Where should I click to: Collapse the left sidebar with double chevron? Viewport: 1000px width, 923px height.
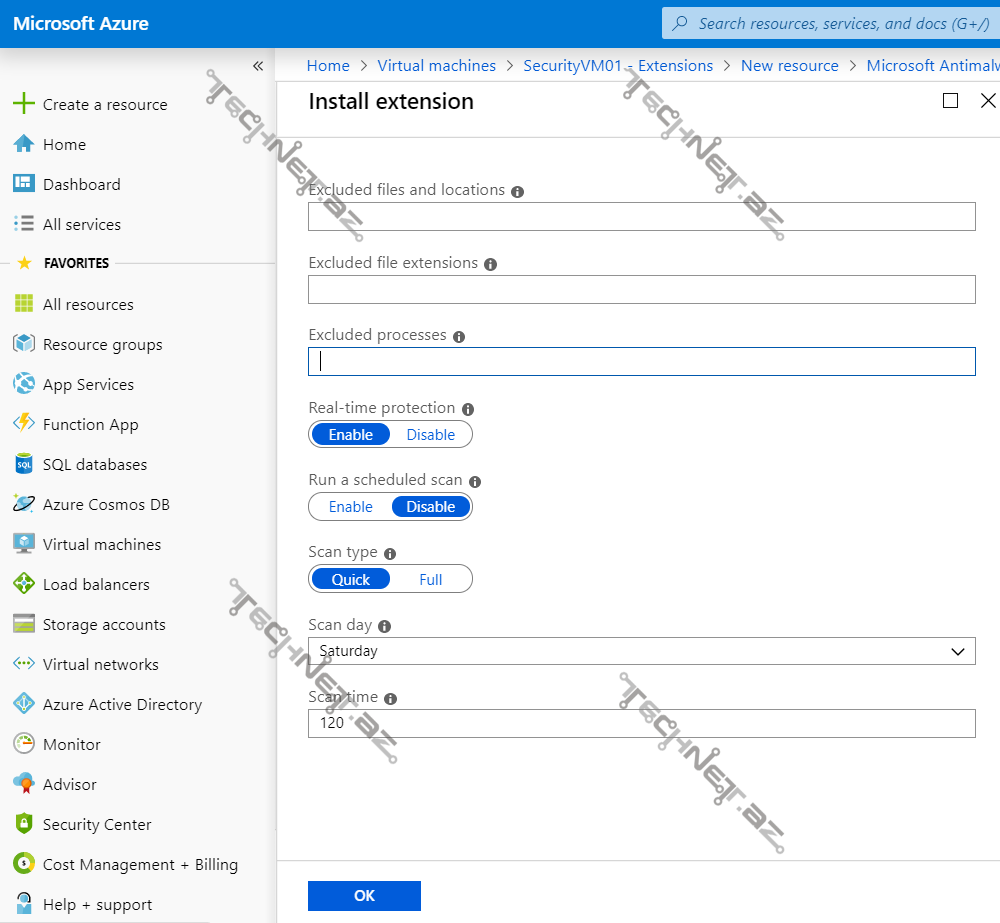pyautogui.click(x=258, y=66)
